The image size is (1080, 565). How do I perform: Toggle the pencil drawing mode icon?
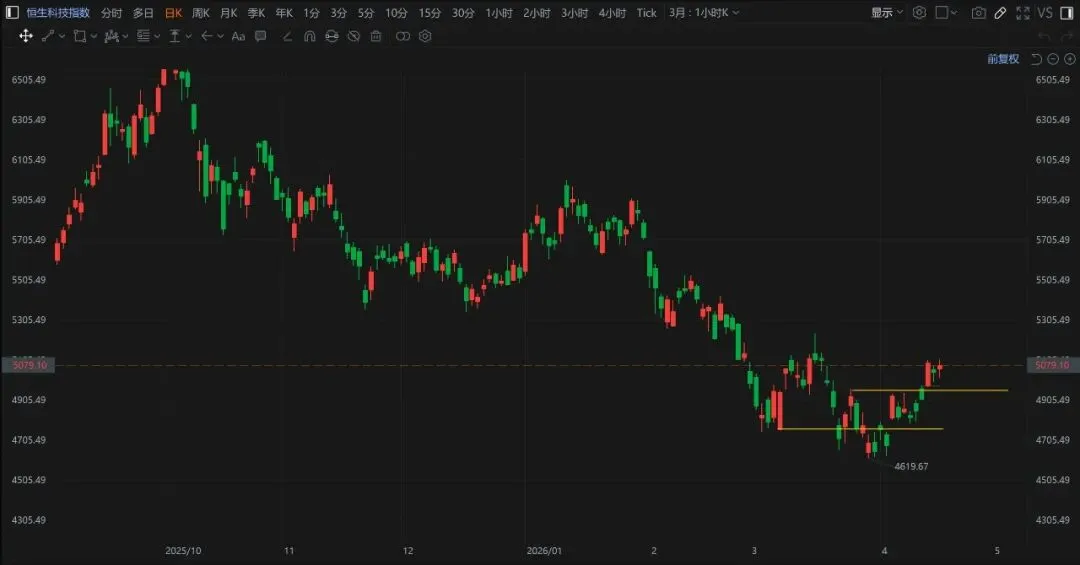click(1000, 12)
